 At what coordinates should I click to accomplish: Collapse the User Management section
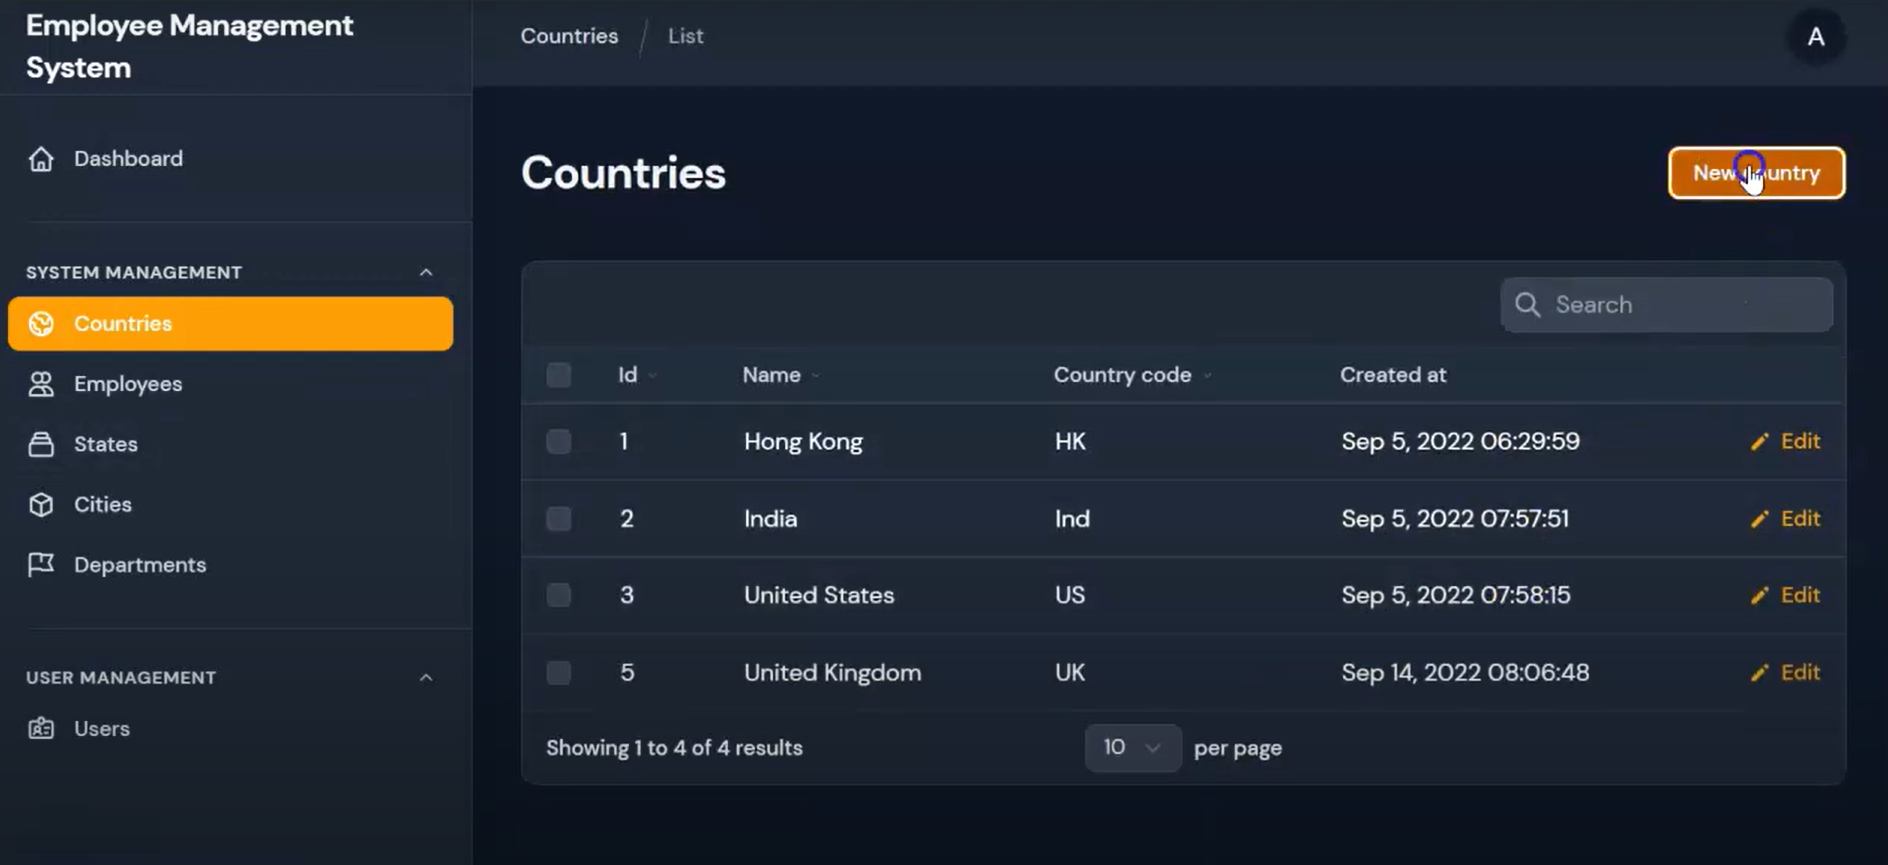click(x=426, y=678)
